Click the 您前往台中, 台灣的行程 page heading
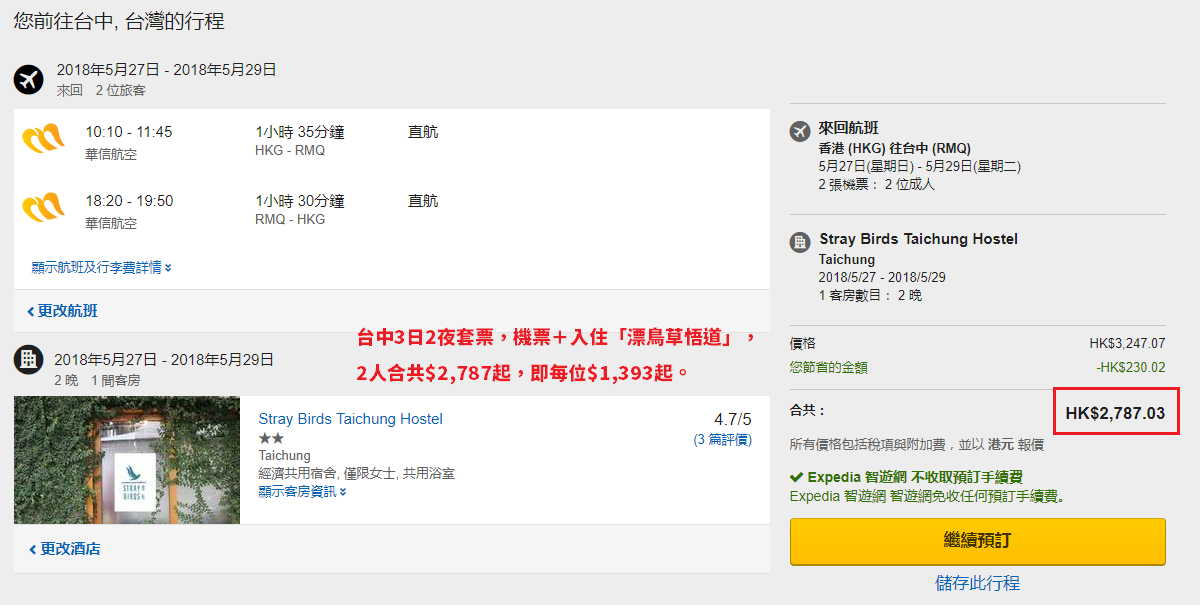 click(x=119, y=20)
